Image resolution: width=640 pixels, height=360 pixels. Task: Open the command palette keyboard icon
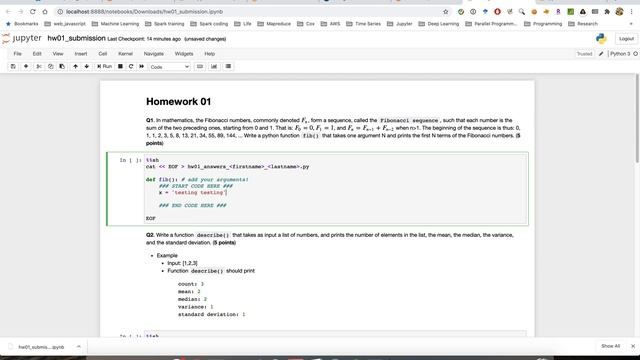(x=200, y=67)
